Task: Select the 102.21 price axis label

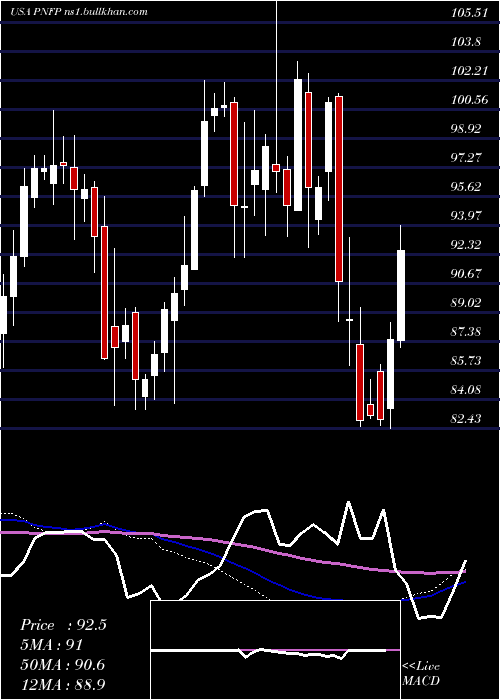Action: (469, 71)
